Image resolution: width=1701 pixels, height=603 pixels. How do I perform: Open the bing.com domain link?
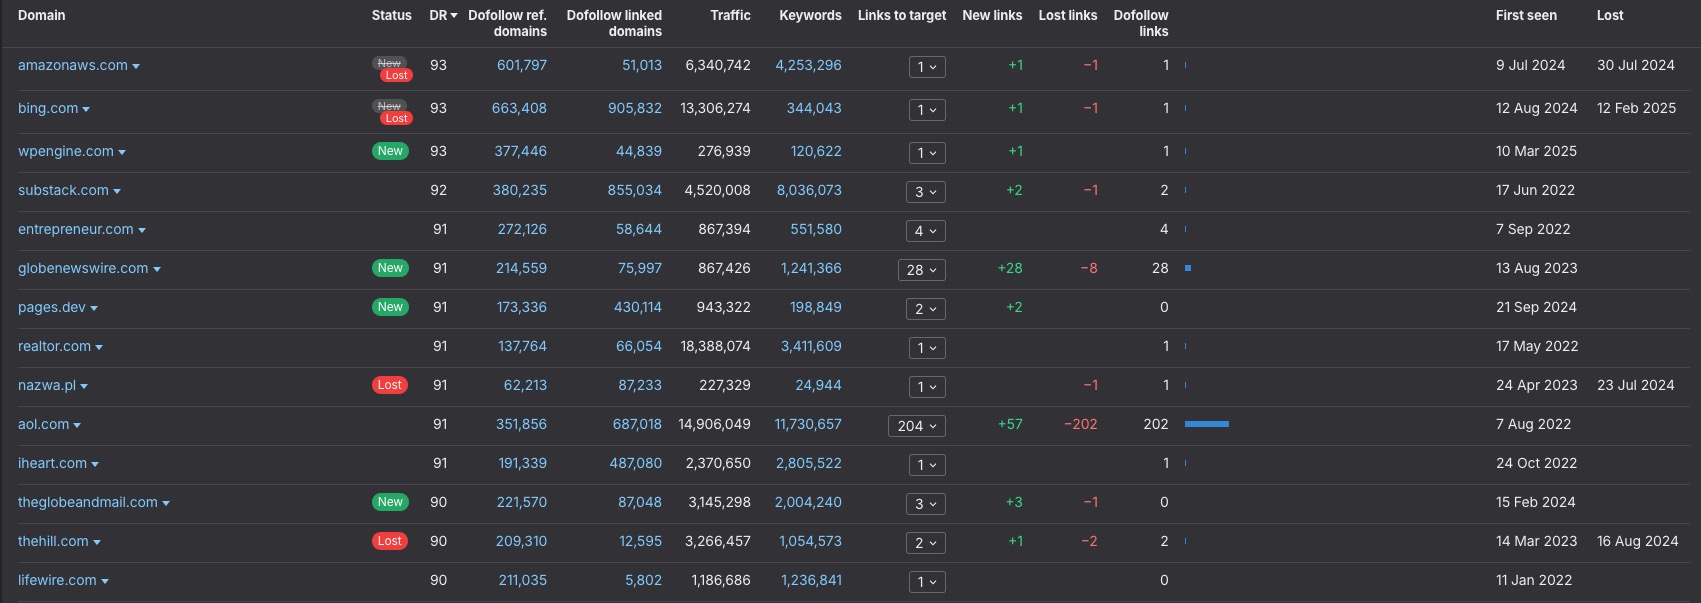[x=47, y=108]
